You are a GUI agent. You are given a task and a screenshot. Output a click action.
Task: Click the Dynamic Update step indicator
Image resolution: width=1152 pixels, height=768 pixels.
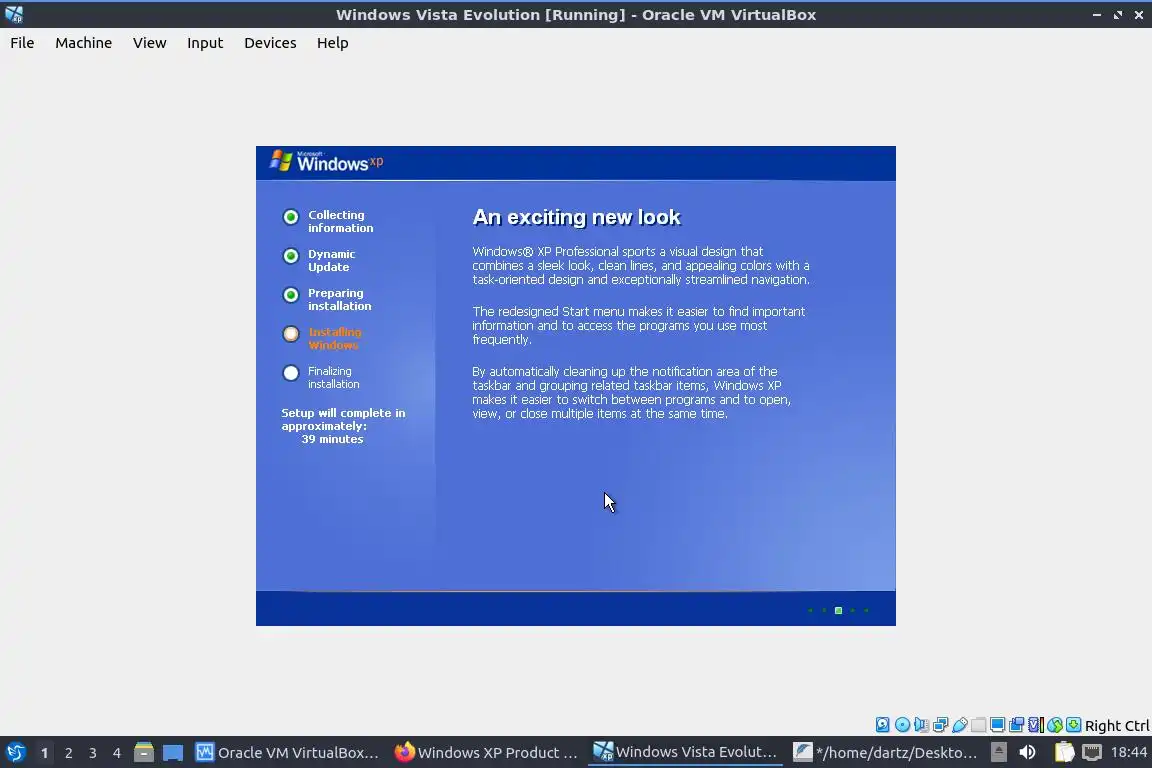(x=291, y=256)
